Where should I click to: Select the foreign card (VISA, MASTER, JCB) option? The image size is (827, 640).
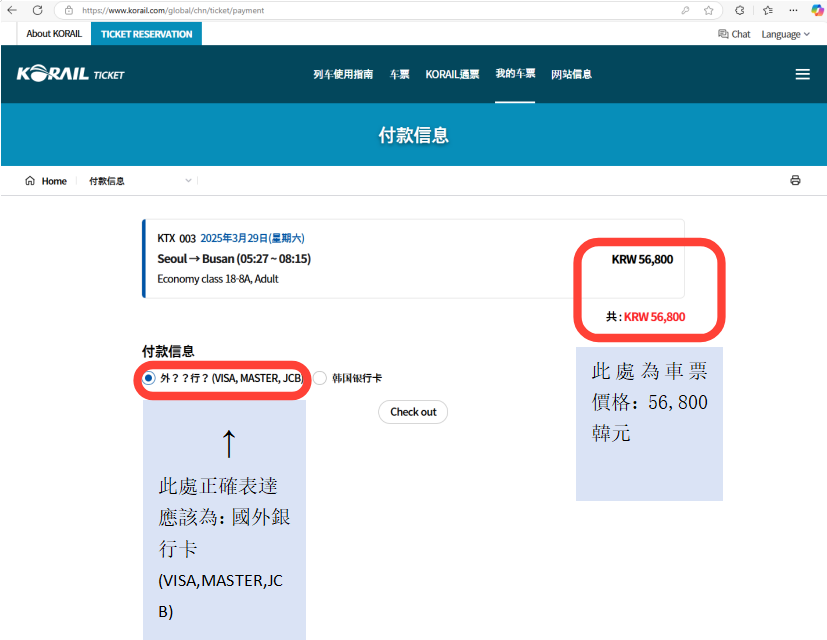pos(149,379)
